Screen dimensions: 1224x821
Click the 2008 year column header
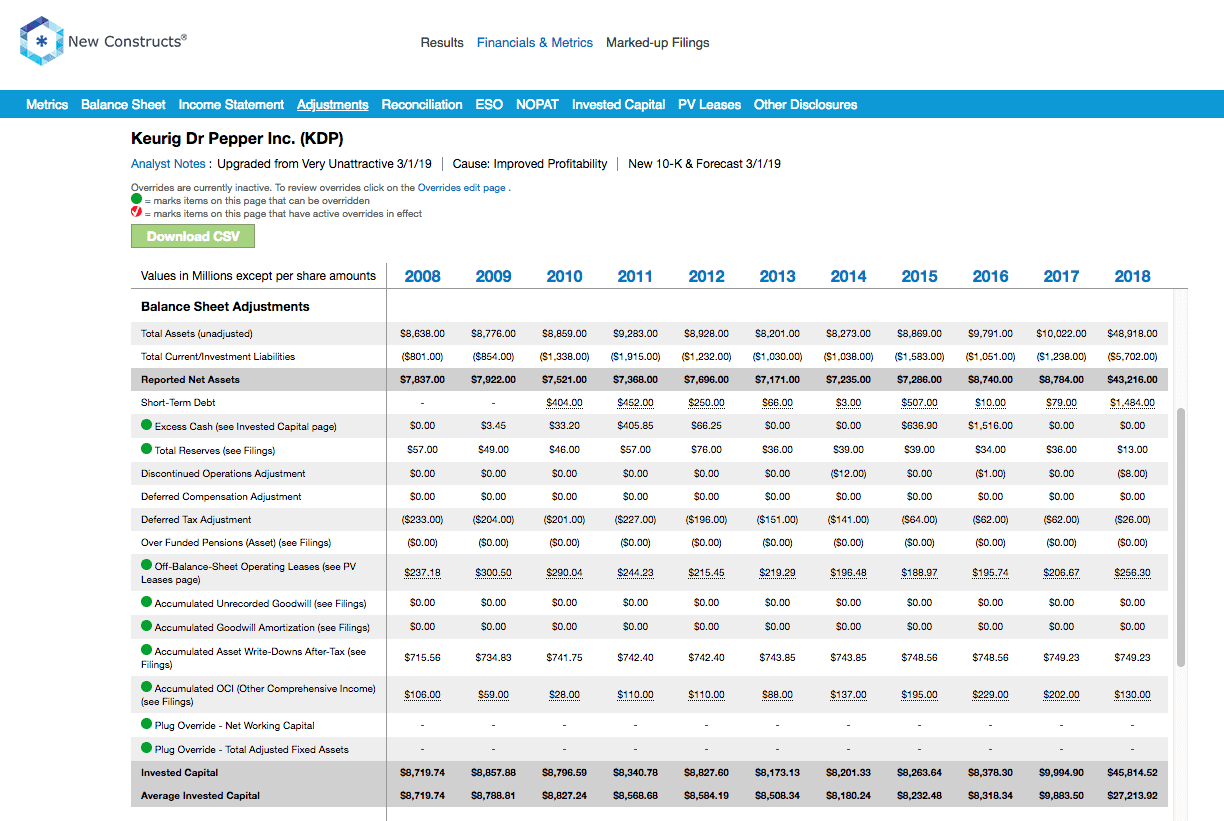pos(423,276)
